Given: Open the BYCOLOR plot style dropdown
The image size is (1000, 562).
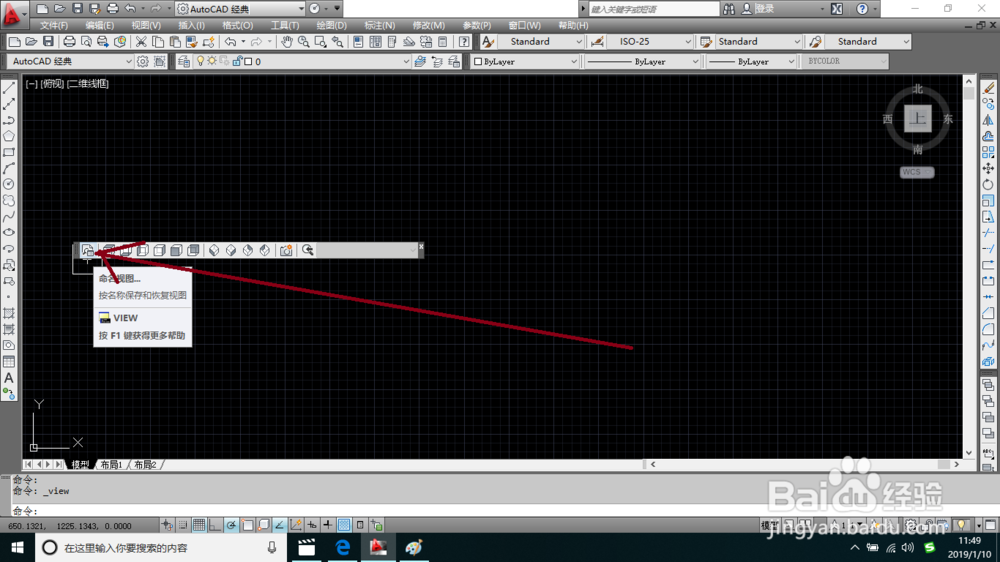Looking at the screenshot, I should click(x=844, y=61).
